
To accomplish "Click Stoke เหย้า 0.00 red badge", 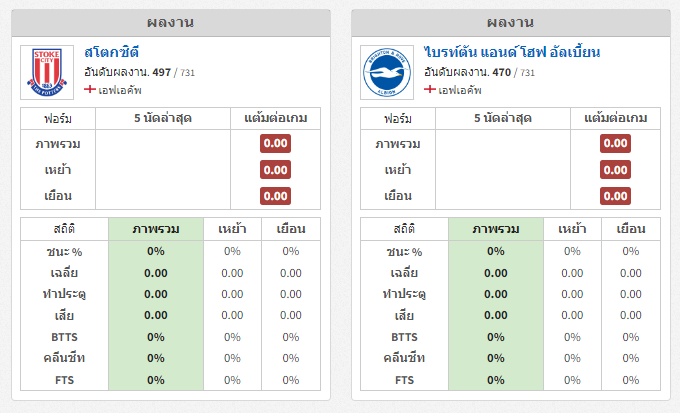I will click(x=275, y=170).
